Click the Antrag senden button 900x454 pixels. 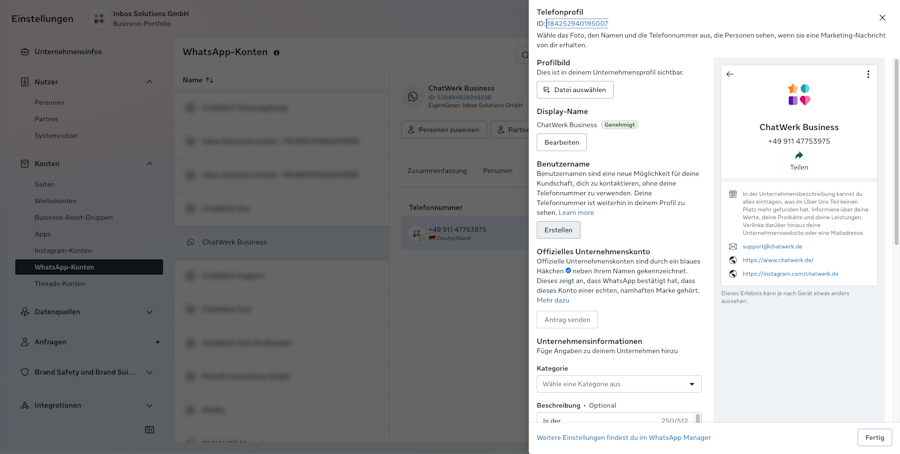pyautogui.click(x=567, y=320)
